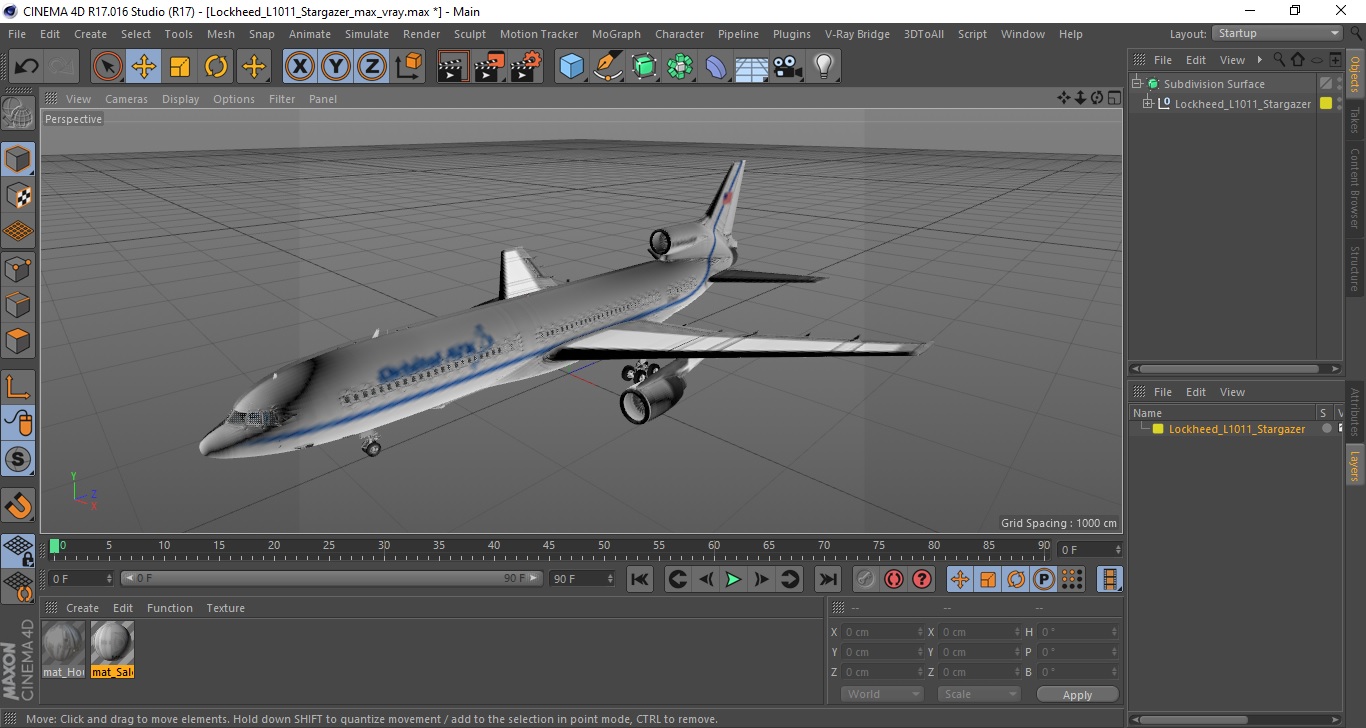Screen dimensions: 1366x728
Task: Activate the Scale tool
Action: (x=180, y=67)
